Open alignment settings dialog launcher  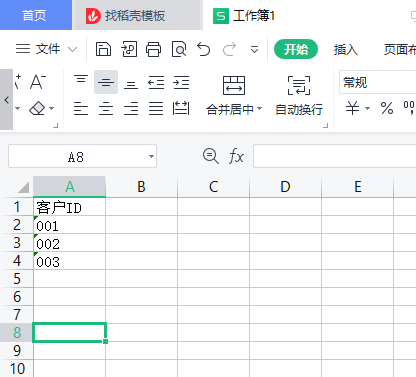(x=326, y=126)
